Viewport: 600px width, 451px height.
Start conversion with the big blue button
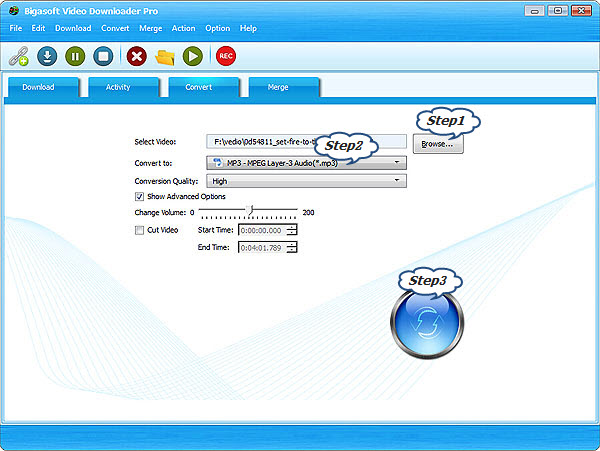coord(427,324)
